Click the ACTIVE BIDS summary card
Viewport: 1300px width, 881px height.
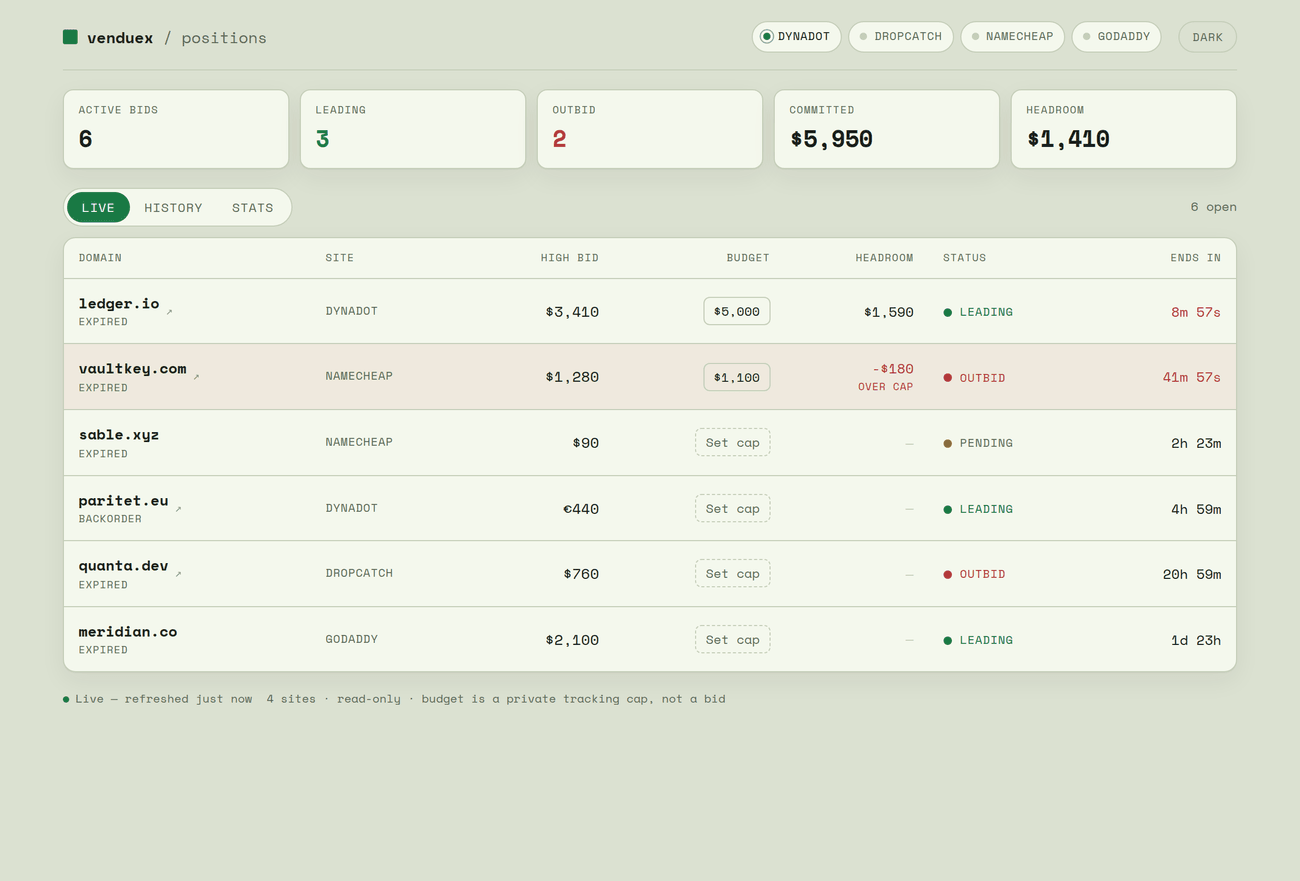[176, 129]
